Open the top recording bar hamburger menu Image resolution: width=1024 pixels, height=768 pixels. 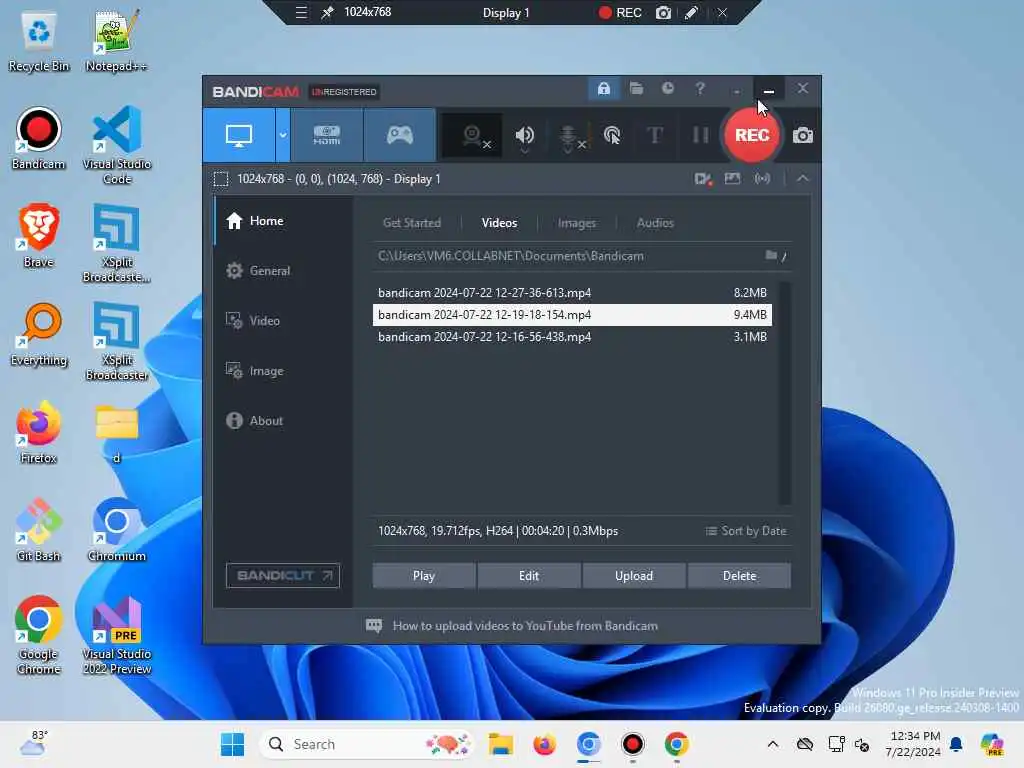301,12
